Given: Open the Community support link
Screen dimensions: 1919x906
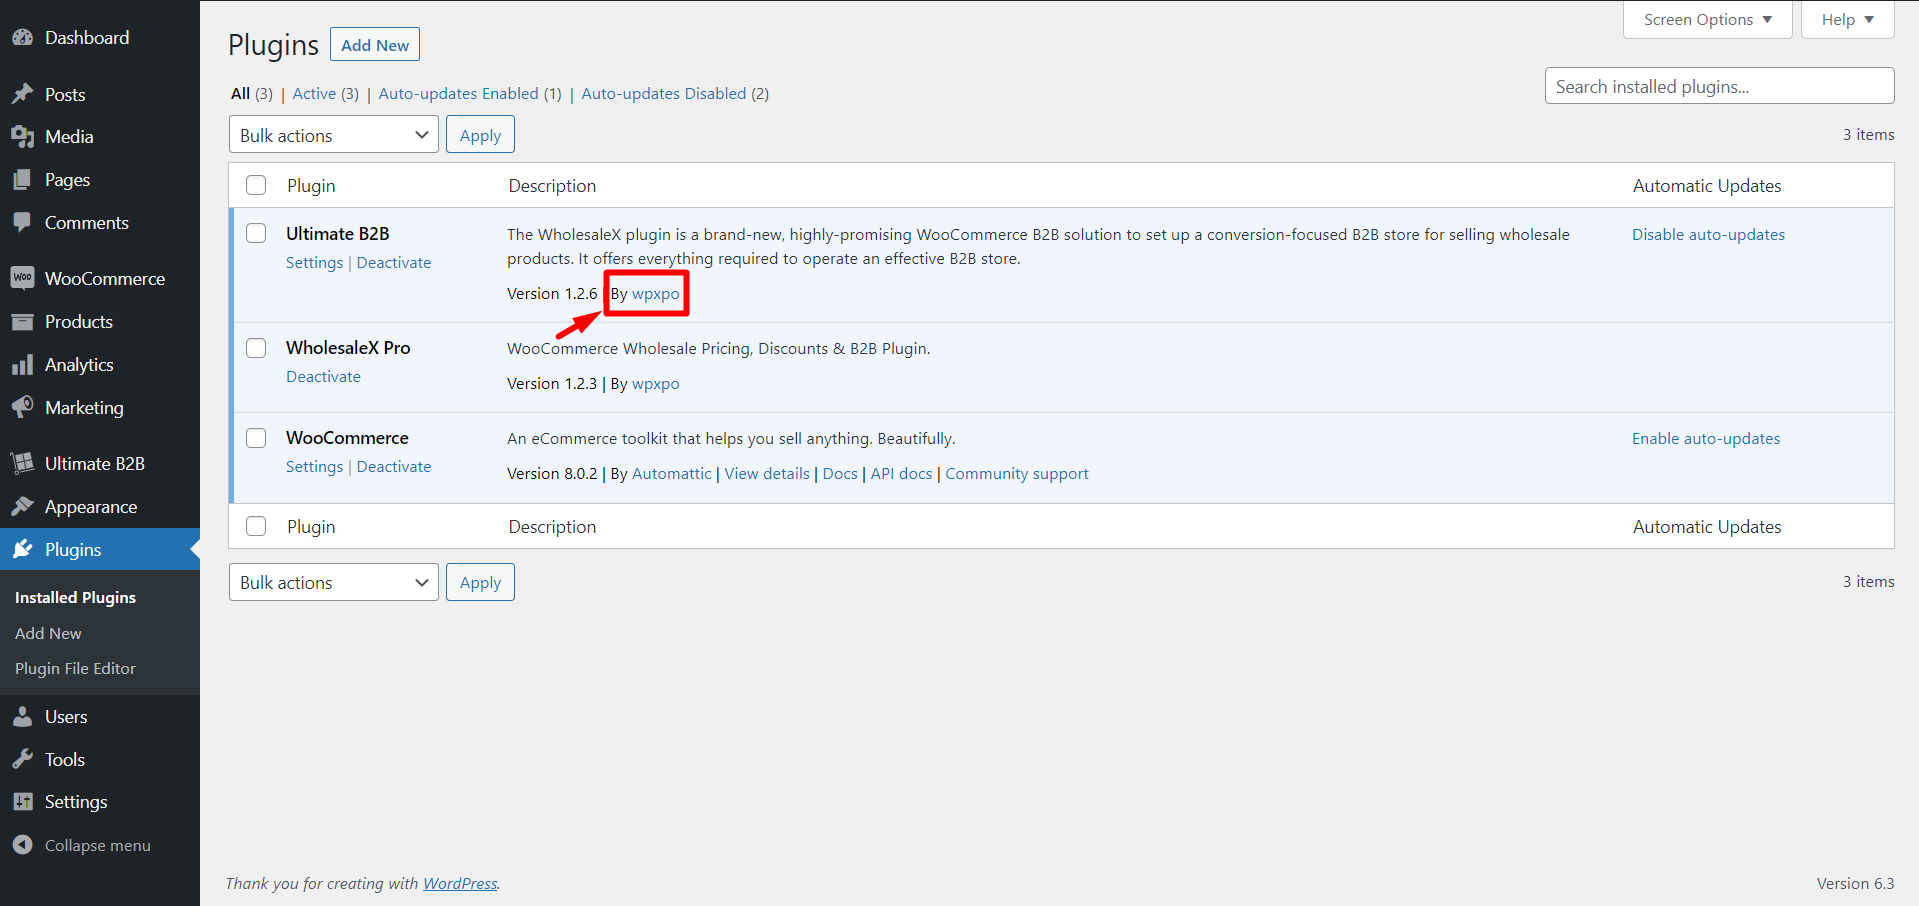Looking at the screenshot, I should (x=1017, y=473).
